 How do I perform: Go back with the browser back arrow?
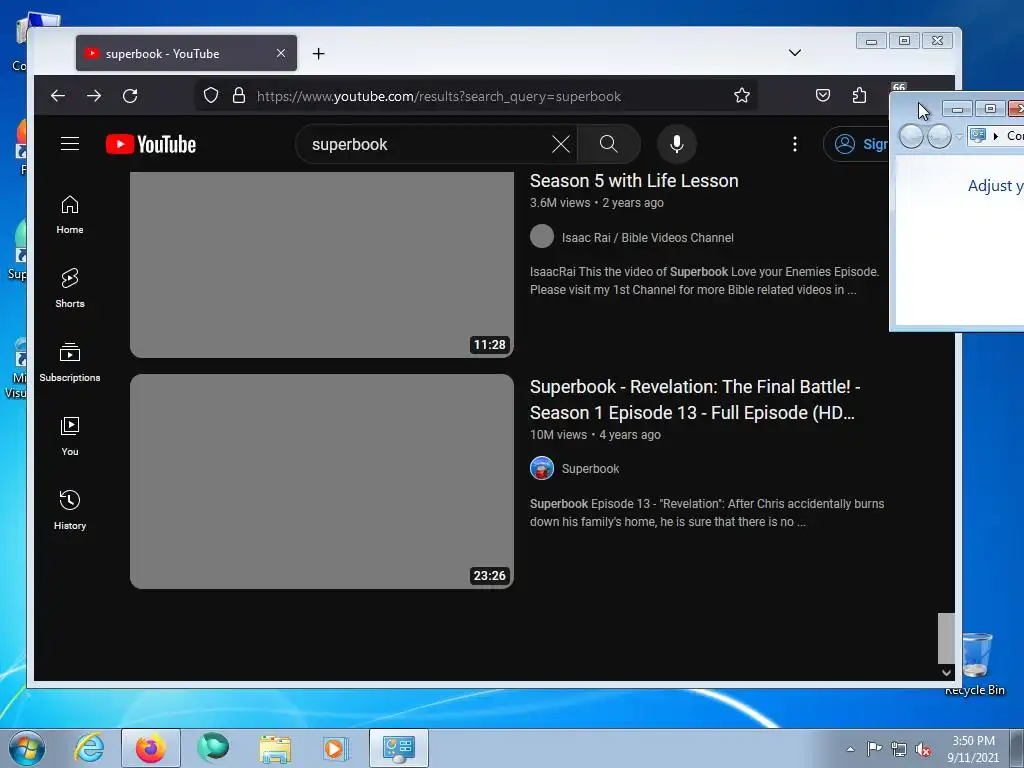(x=58, y=96)
